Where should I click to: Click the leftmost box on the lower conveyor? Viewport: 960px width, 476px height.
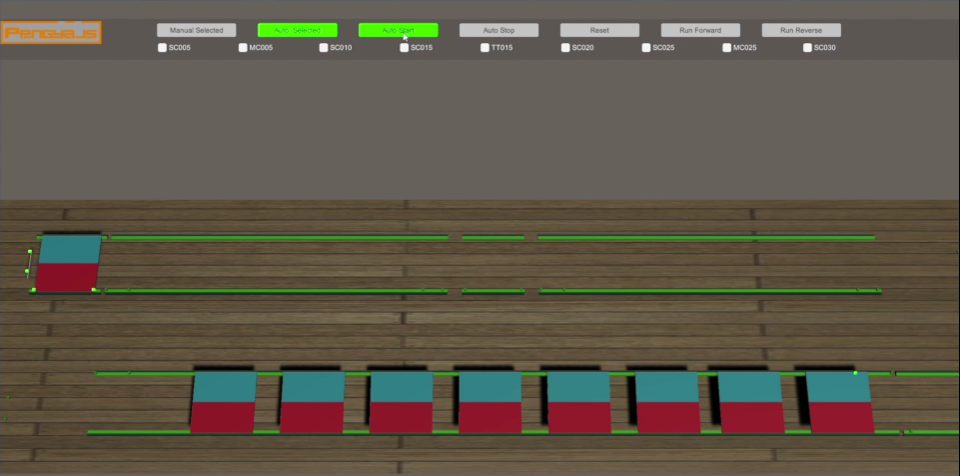point(223,402)
